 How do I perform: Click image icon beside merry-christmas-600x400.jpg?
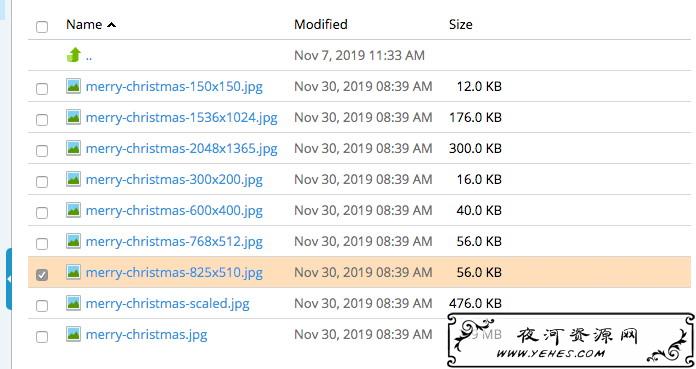(74, 210)
